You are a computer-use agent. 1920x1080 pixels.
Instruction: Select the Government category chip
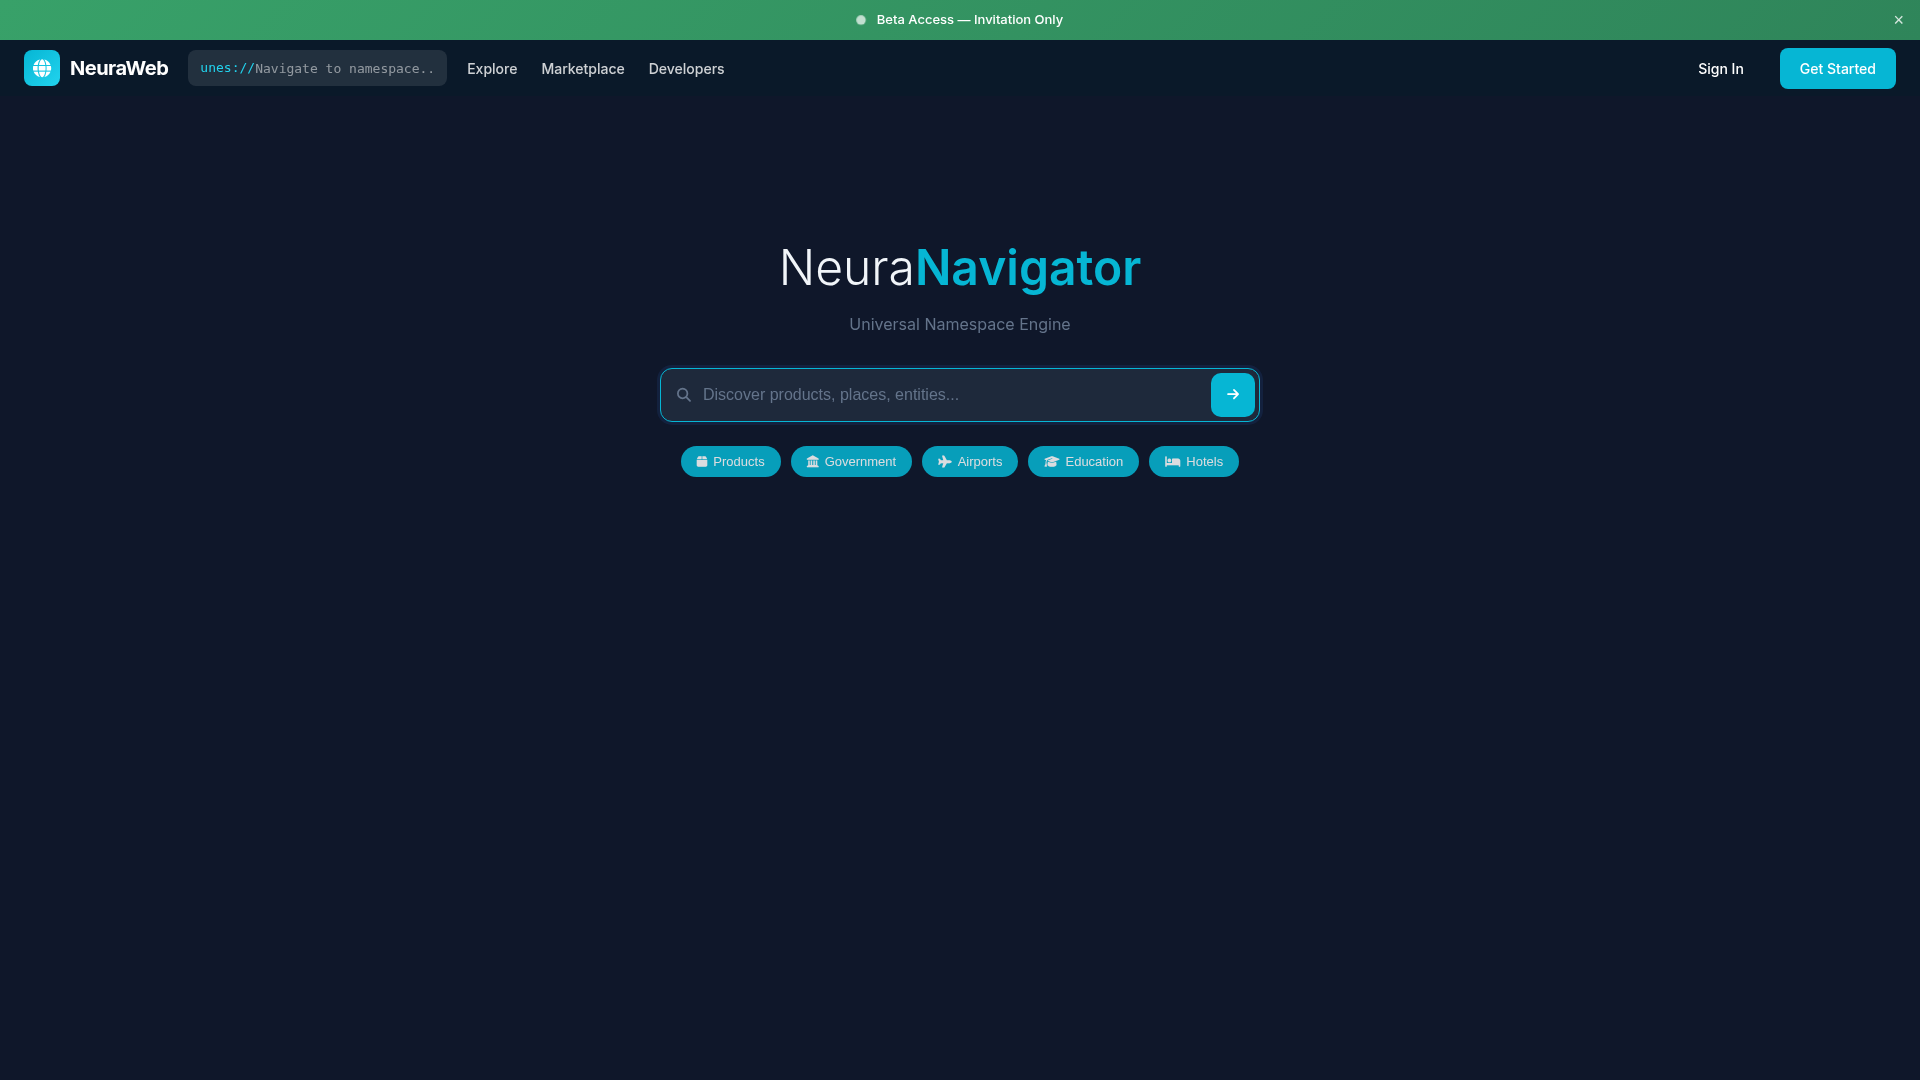(851, 461)
